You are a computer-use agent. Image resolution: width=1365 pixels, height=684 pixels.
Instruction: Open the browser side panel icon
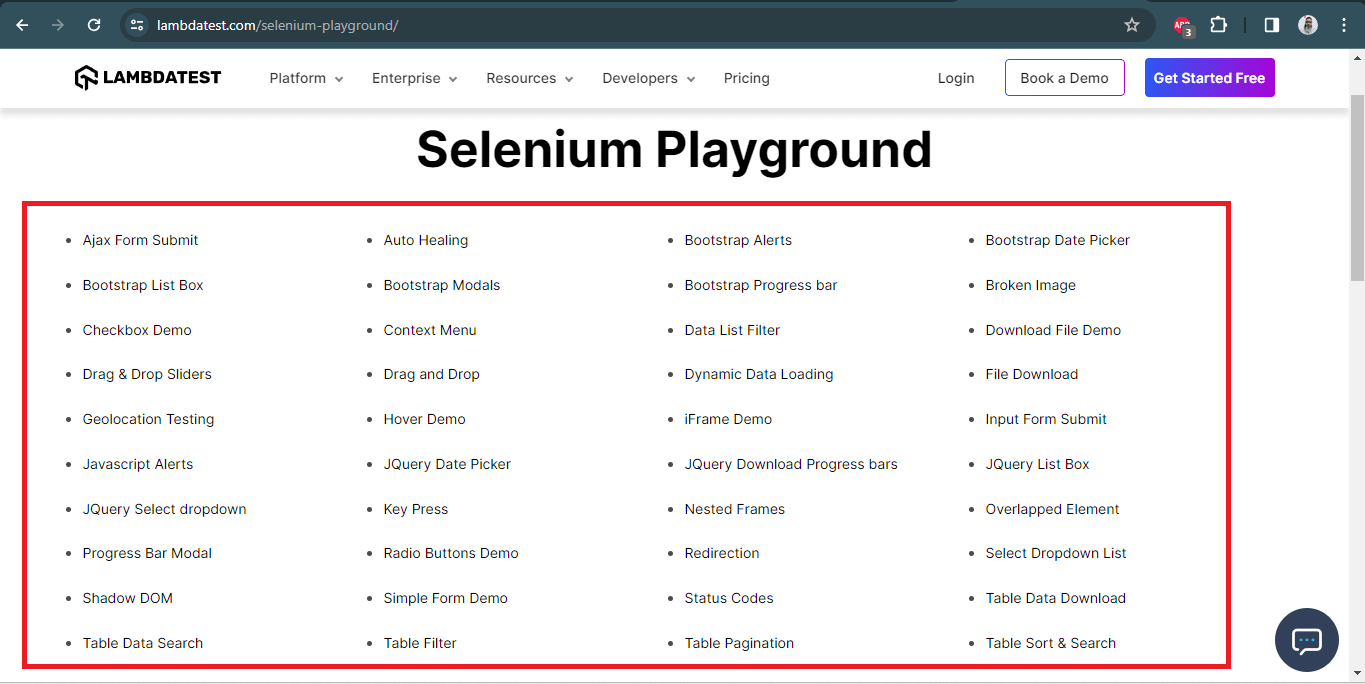pyautogui.click(x=1270, y=25)
